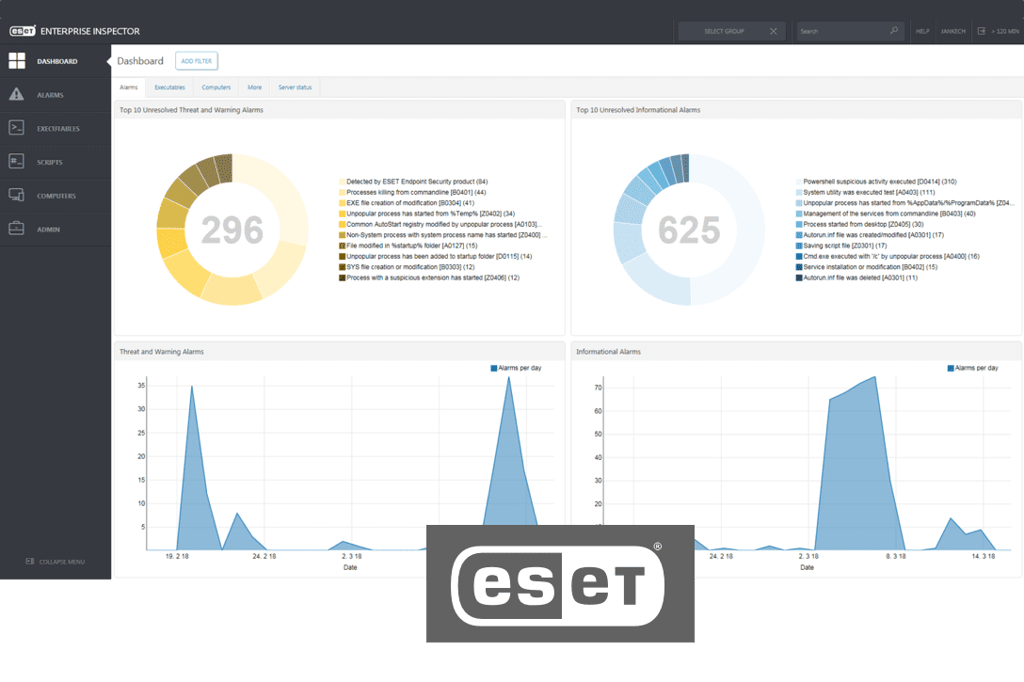Click the Add Filter button
Screen dimensions: 1024x682
197,61
